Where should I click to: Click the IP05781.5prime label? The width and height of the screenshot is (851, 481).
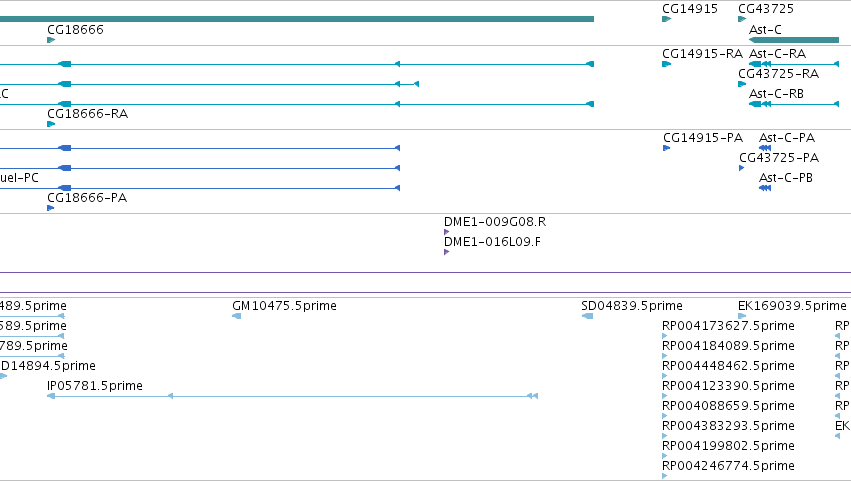point(95,385)
